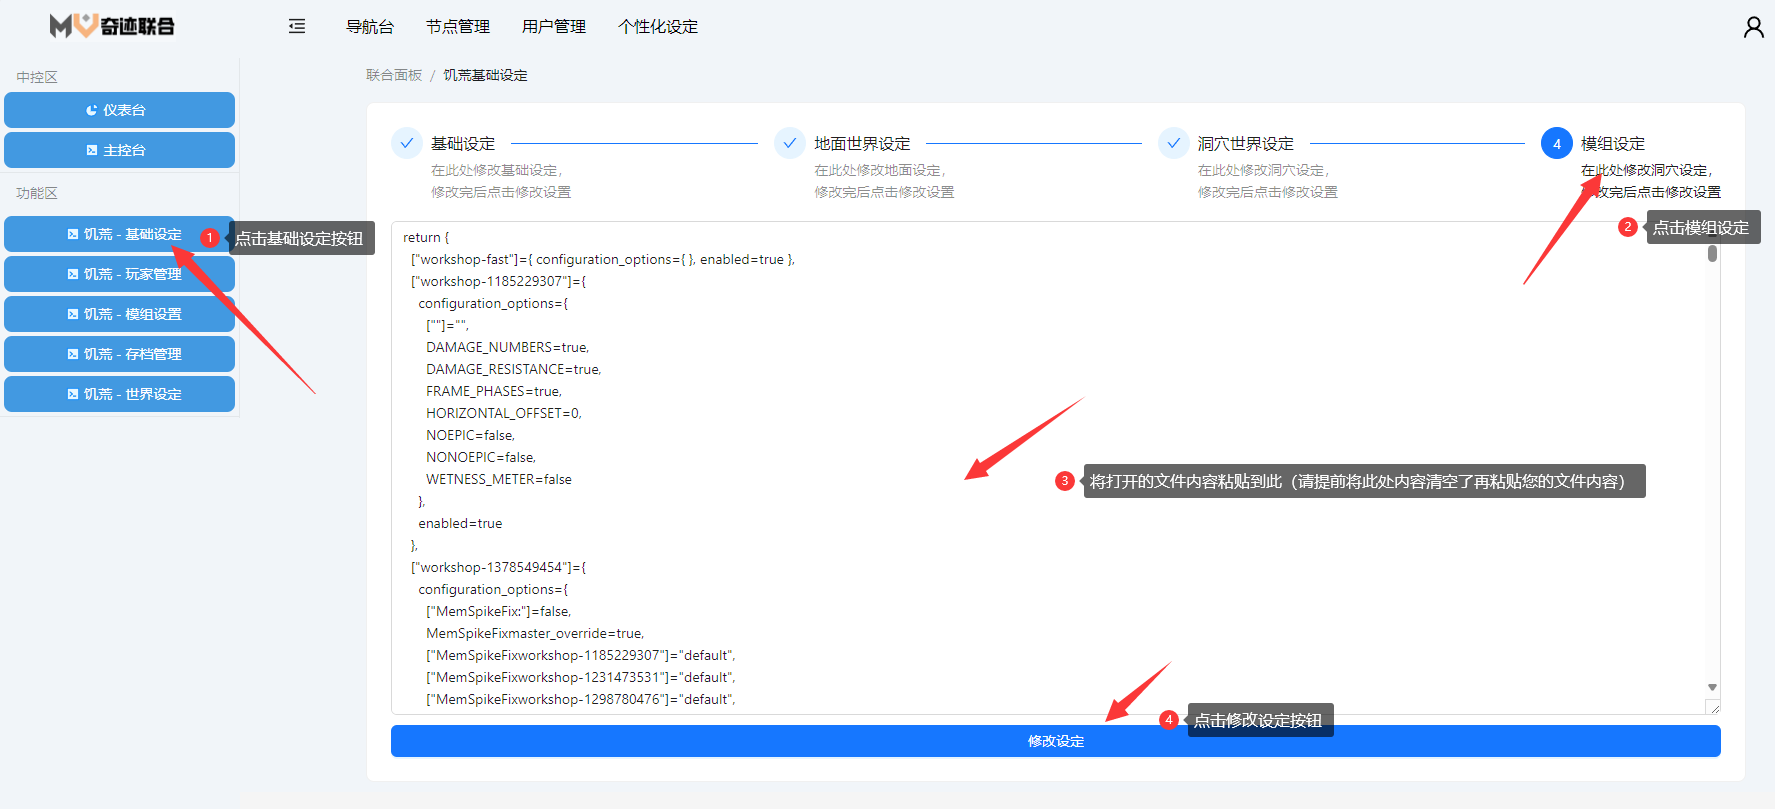1775x809 pixels.
Task: Go to the 基础设定 step title
Action: pyautogui.click(x=463, y=144)
